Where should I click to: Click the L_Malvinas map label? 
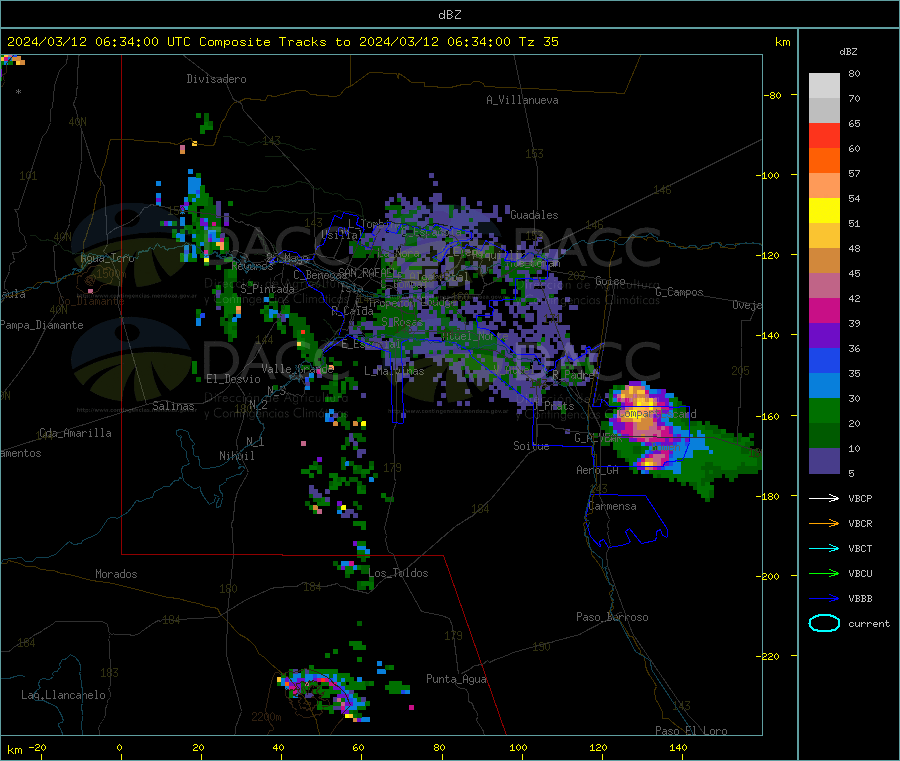(x=394, y=371)
